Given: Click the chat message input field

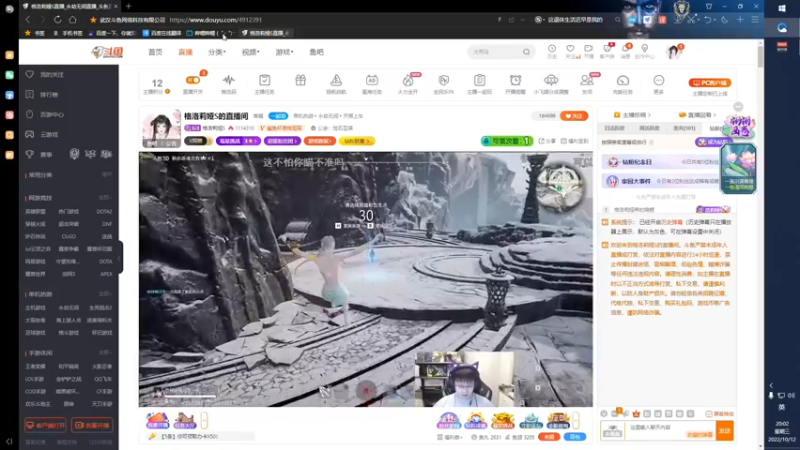Looking at the screenshot, I should [x=670, y=431].
